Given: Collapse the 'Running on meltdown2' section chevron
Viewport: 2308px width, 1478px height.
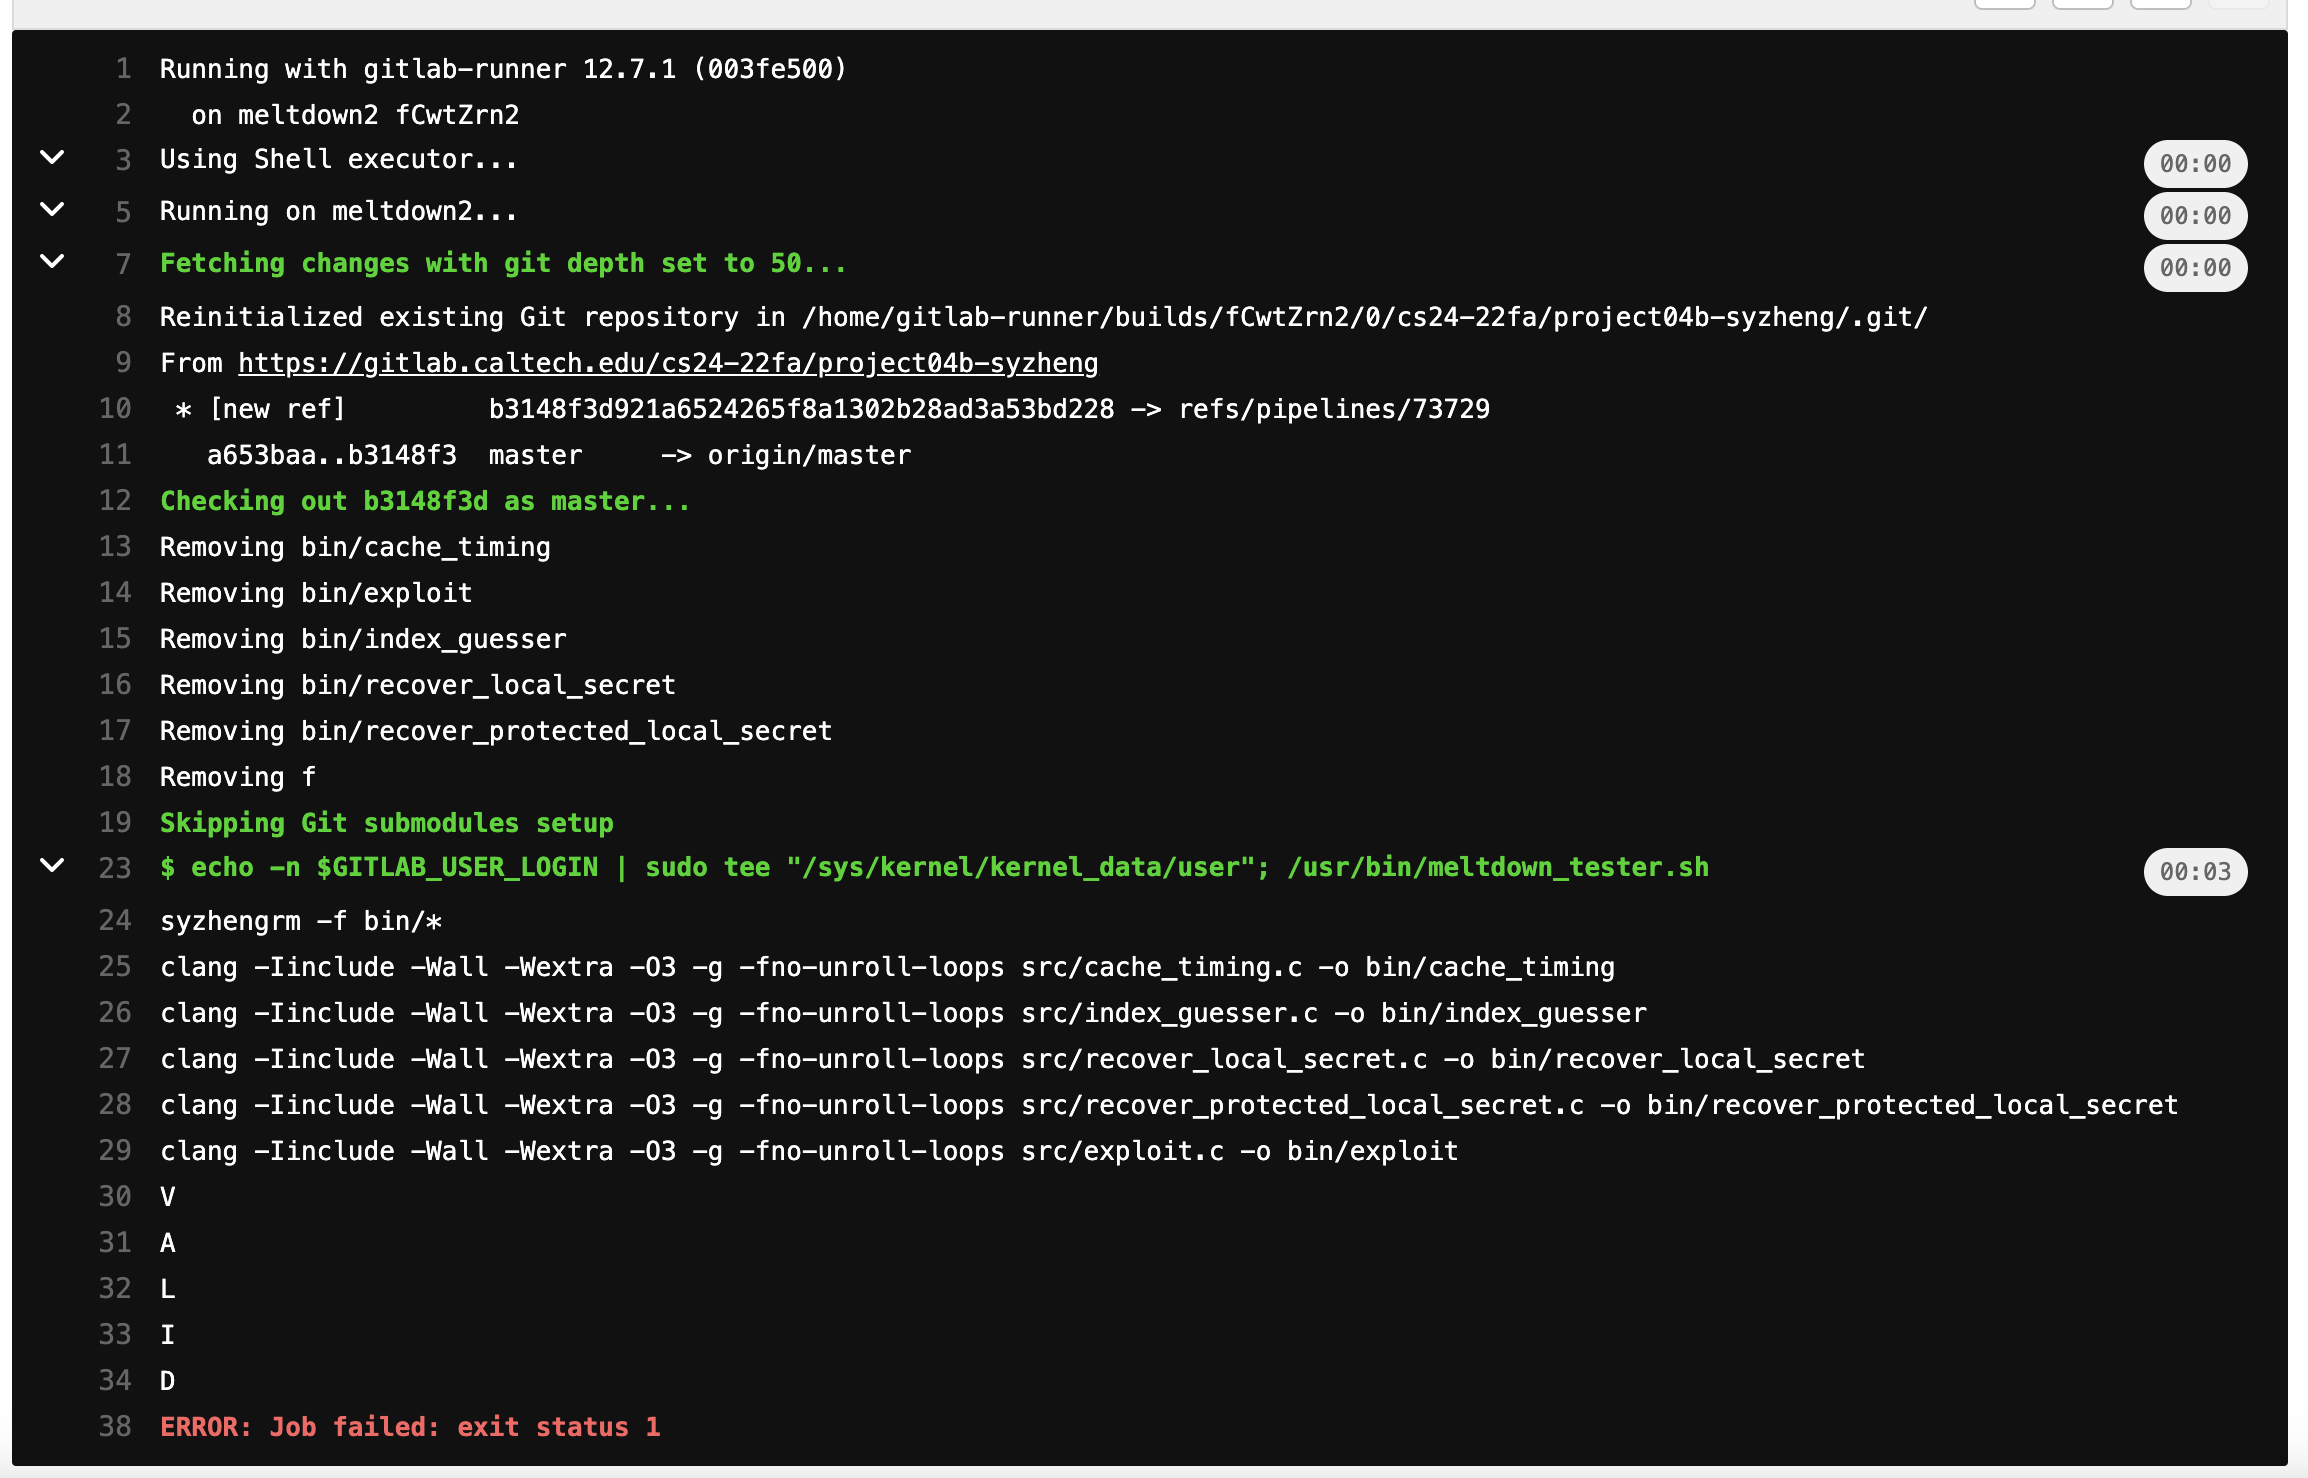Looking at the screenshot, I should click(x=52, y=210).
